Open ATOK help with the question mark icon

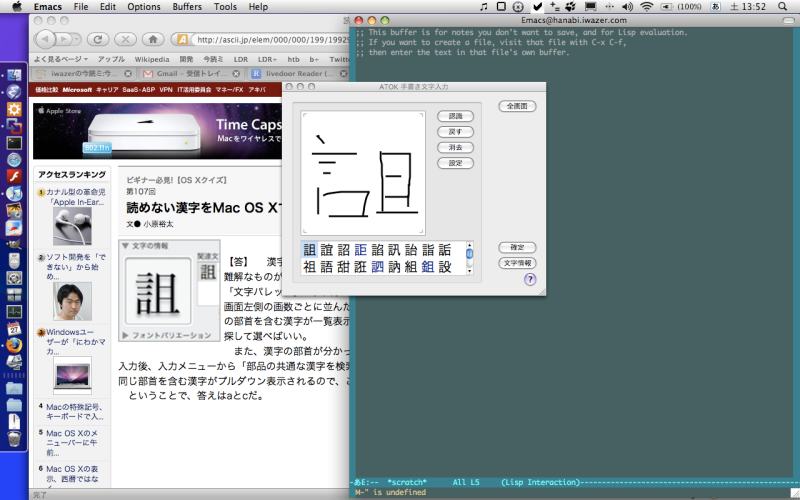pyautogui.click(x=530, y=279)
